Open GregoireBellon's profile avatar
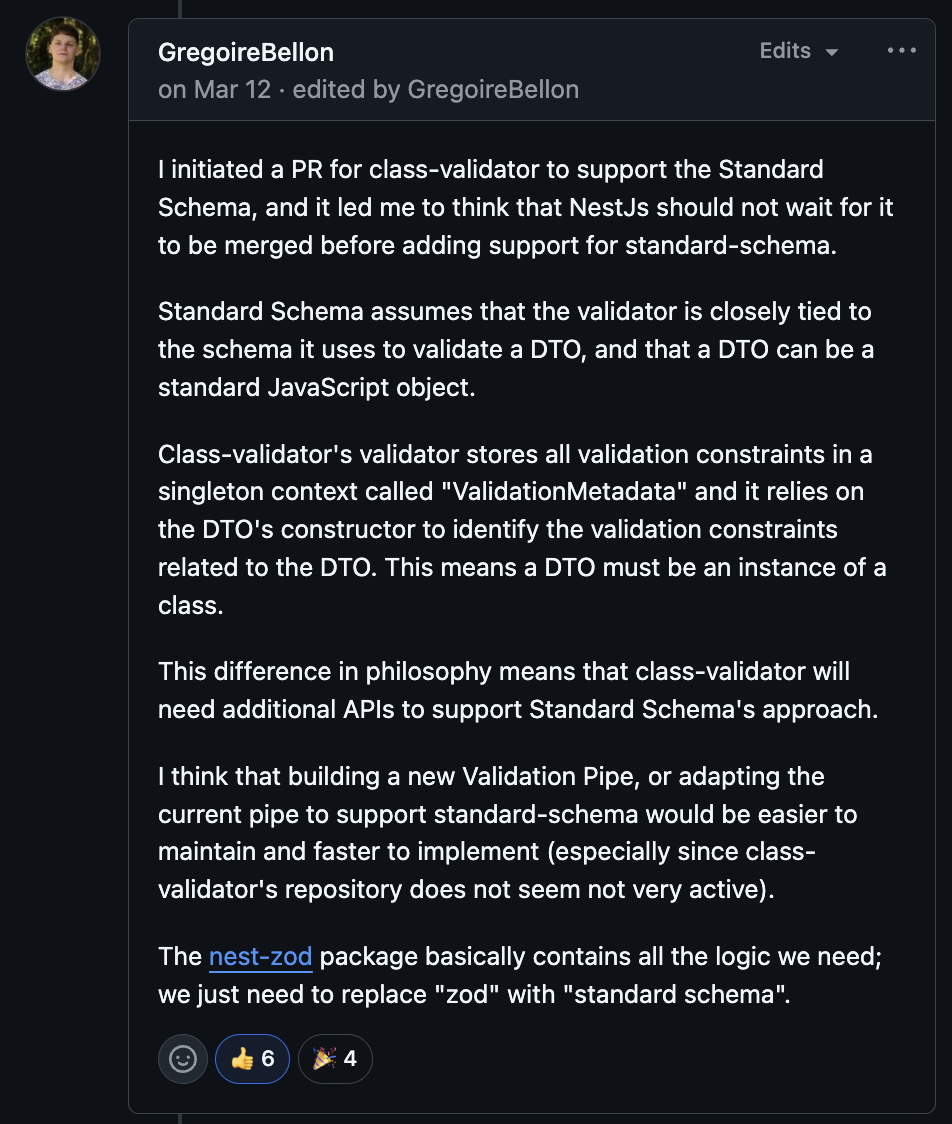 coord(62,54)
